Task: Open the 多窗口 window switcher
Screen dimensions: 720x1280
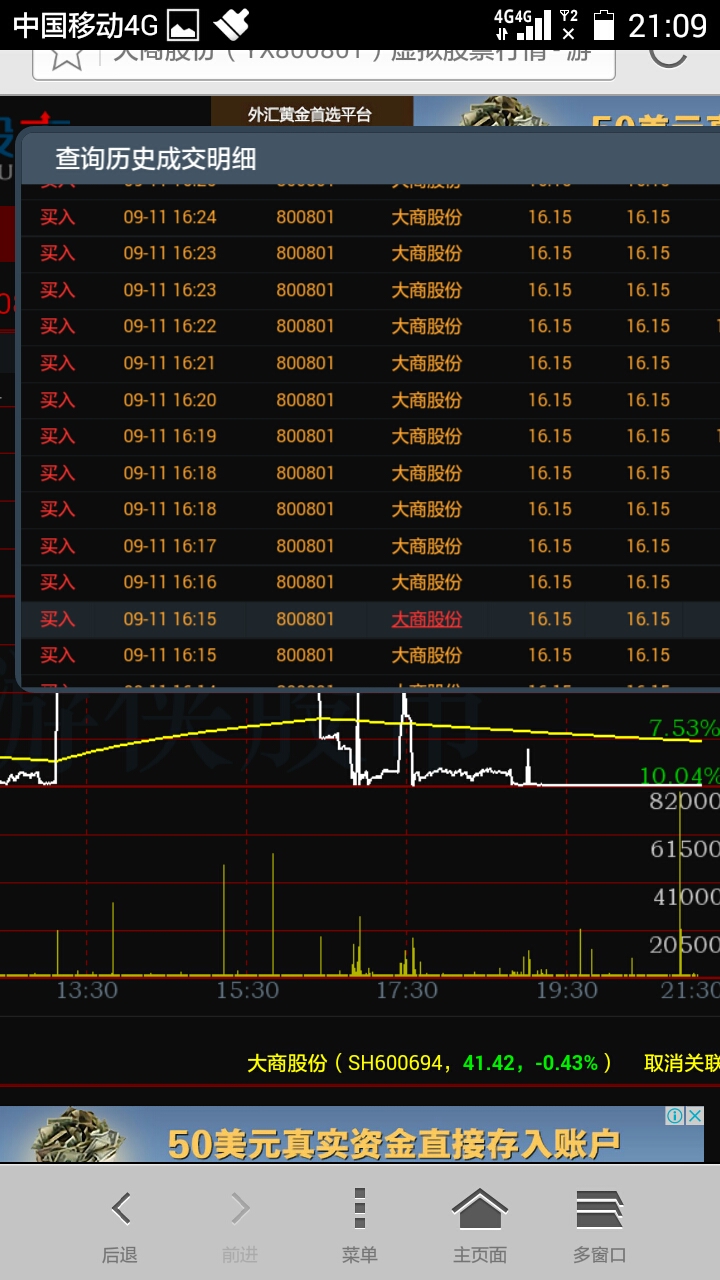Action: tap(600, 1225)
